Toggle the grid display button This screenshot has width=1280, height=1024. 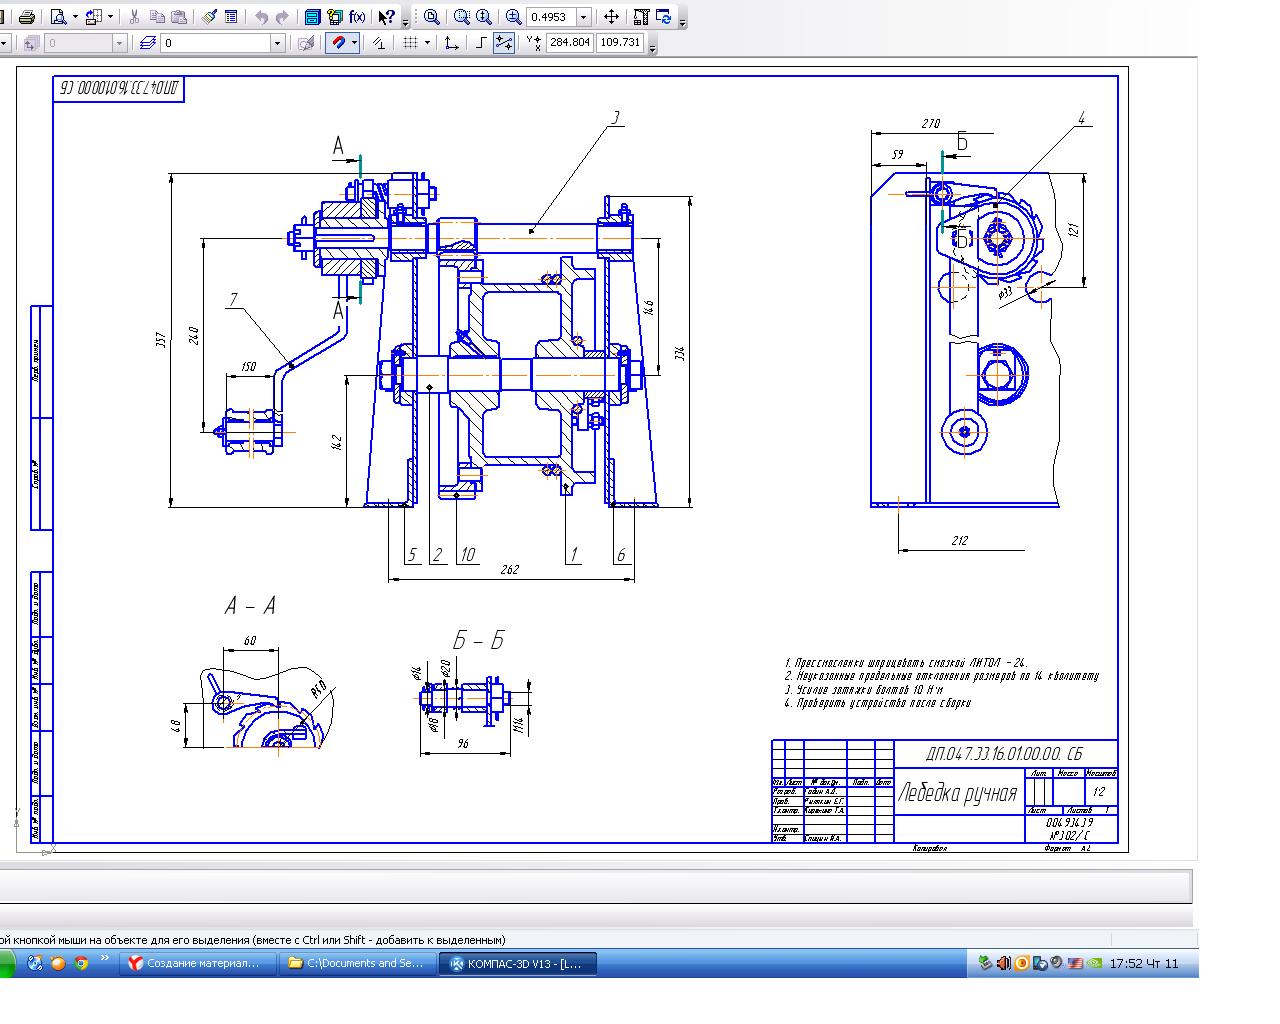coord(409,43)
